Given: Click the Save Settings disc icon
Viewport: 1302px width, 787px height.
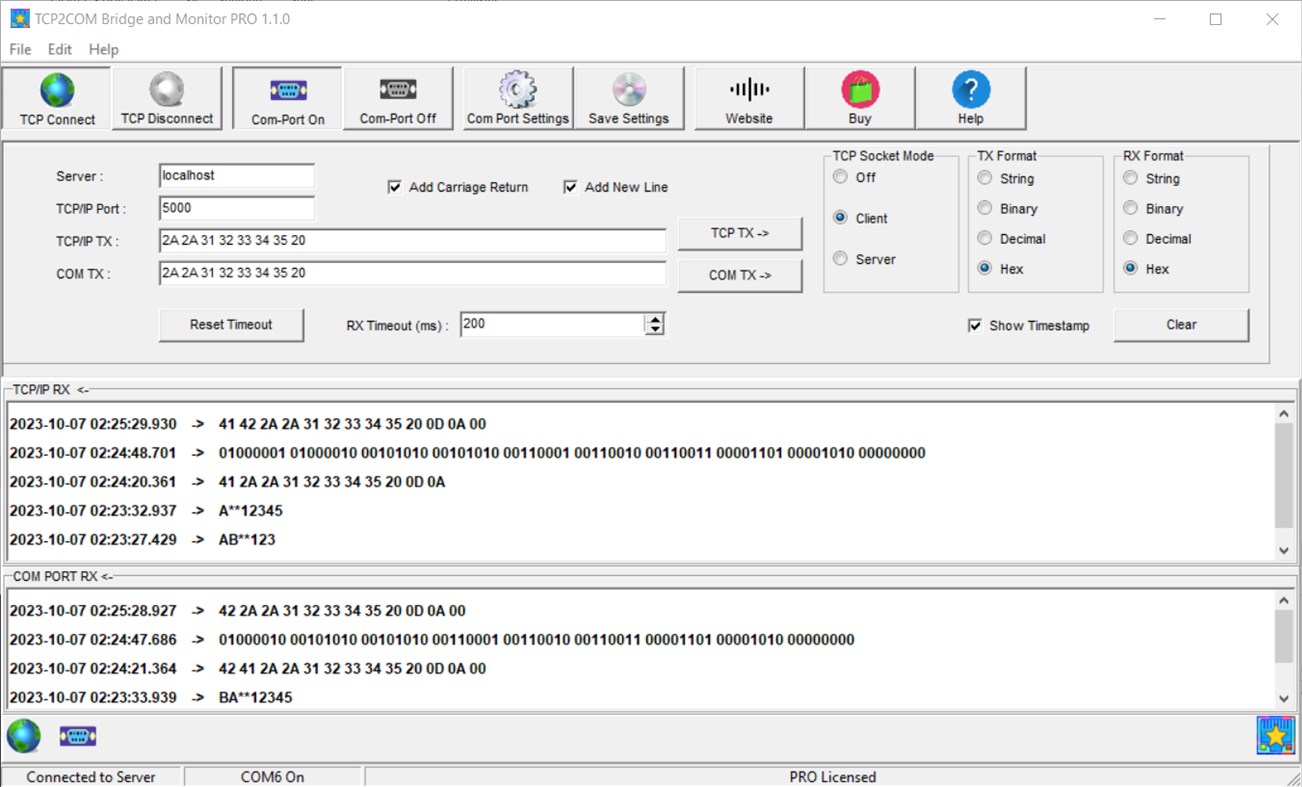Looking at the screenshot, I should coord(630,97).
